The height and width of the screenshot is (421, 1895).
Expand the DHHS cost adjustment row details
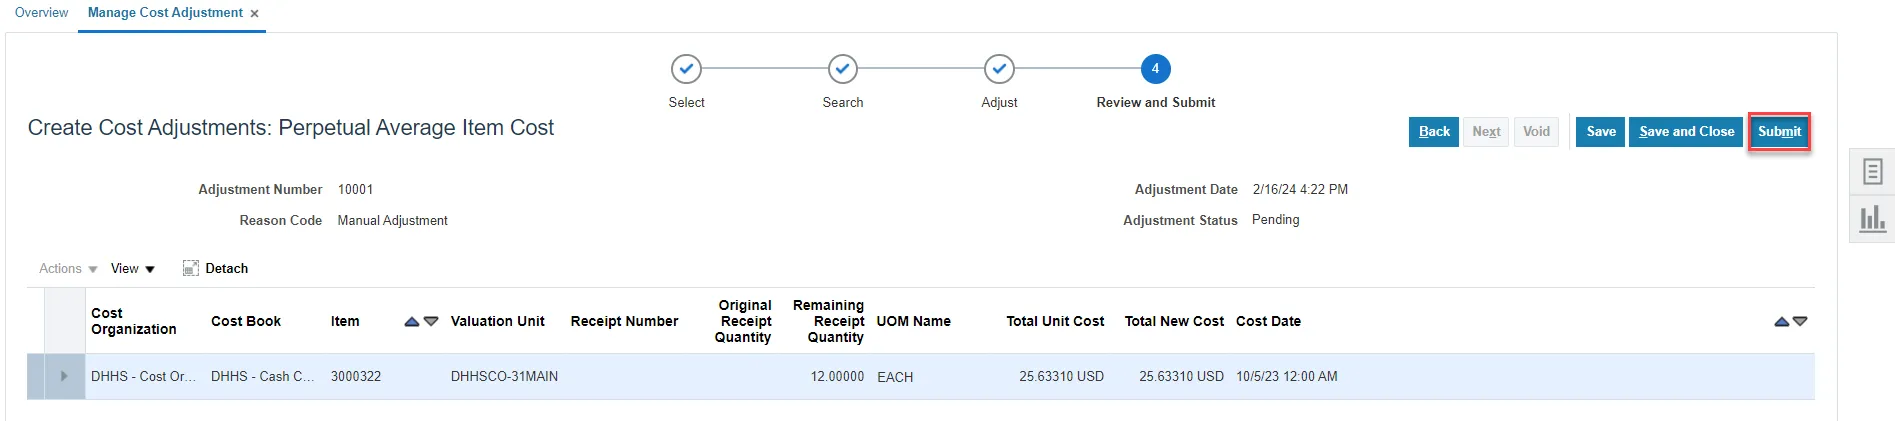pyautogui.click(x=64, y=376)
